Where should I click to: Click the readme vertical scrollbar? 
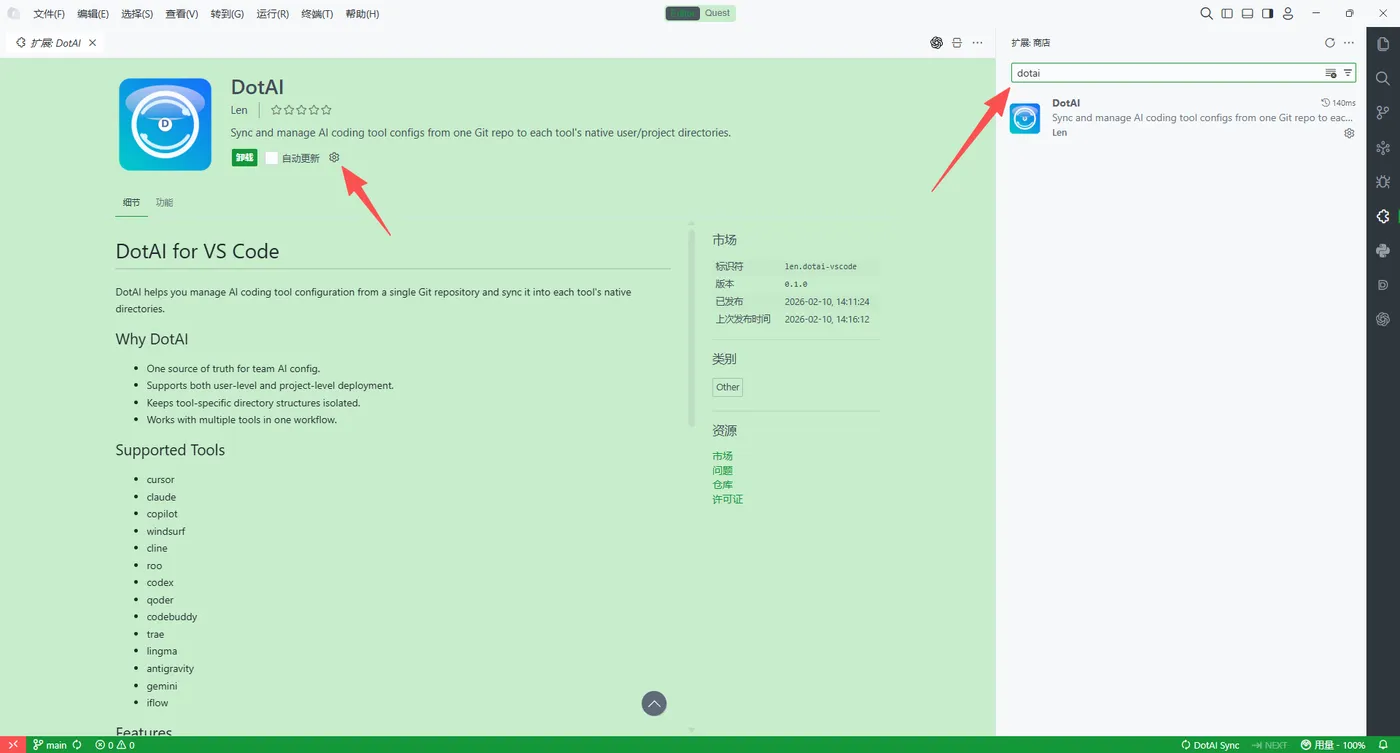coord(691,328)
